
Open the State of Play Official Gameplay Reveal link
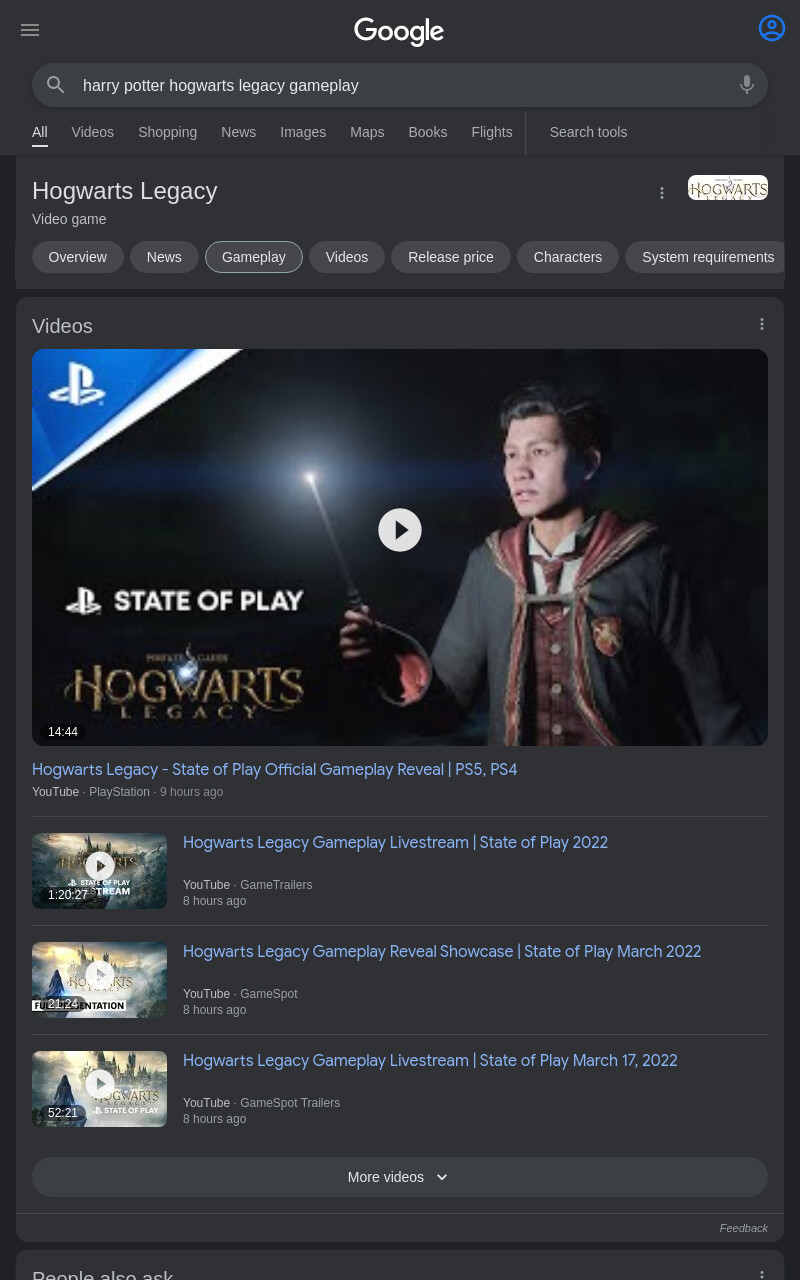(x=275, y=769)
